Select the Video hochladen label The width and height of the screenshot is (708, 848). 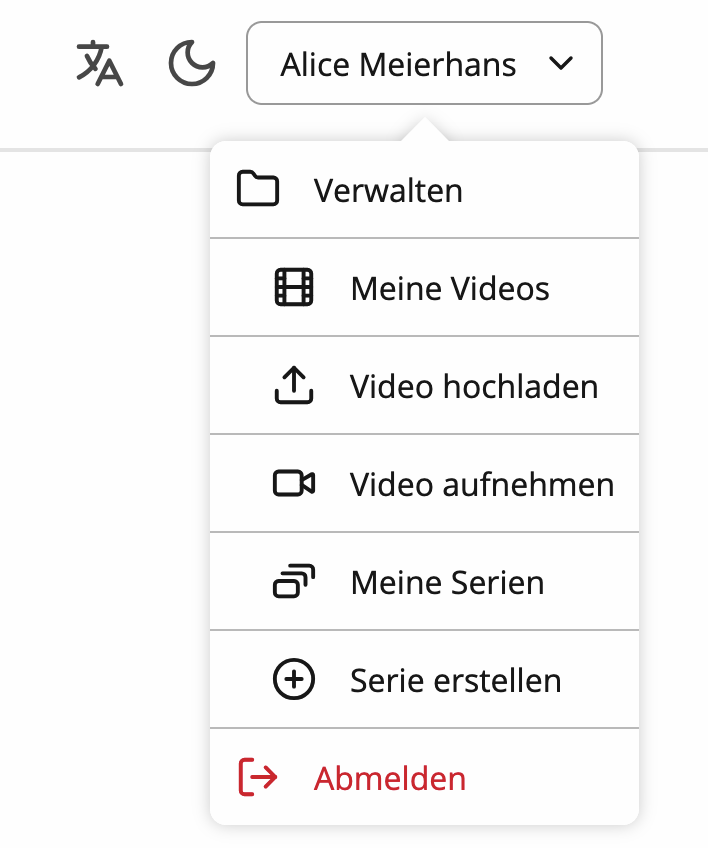coord(474,387)
